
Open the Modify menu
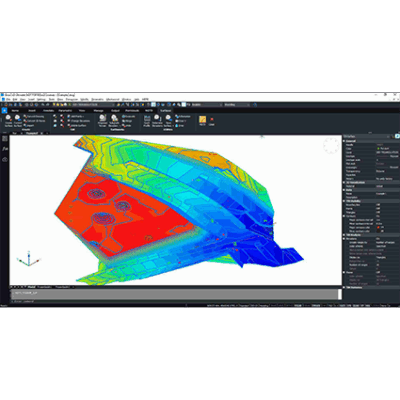coord(85,99)
